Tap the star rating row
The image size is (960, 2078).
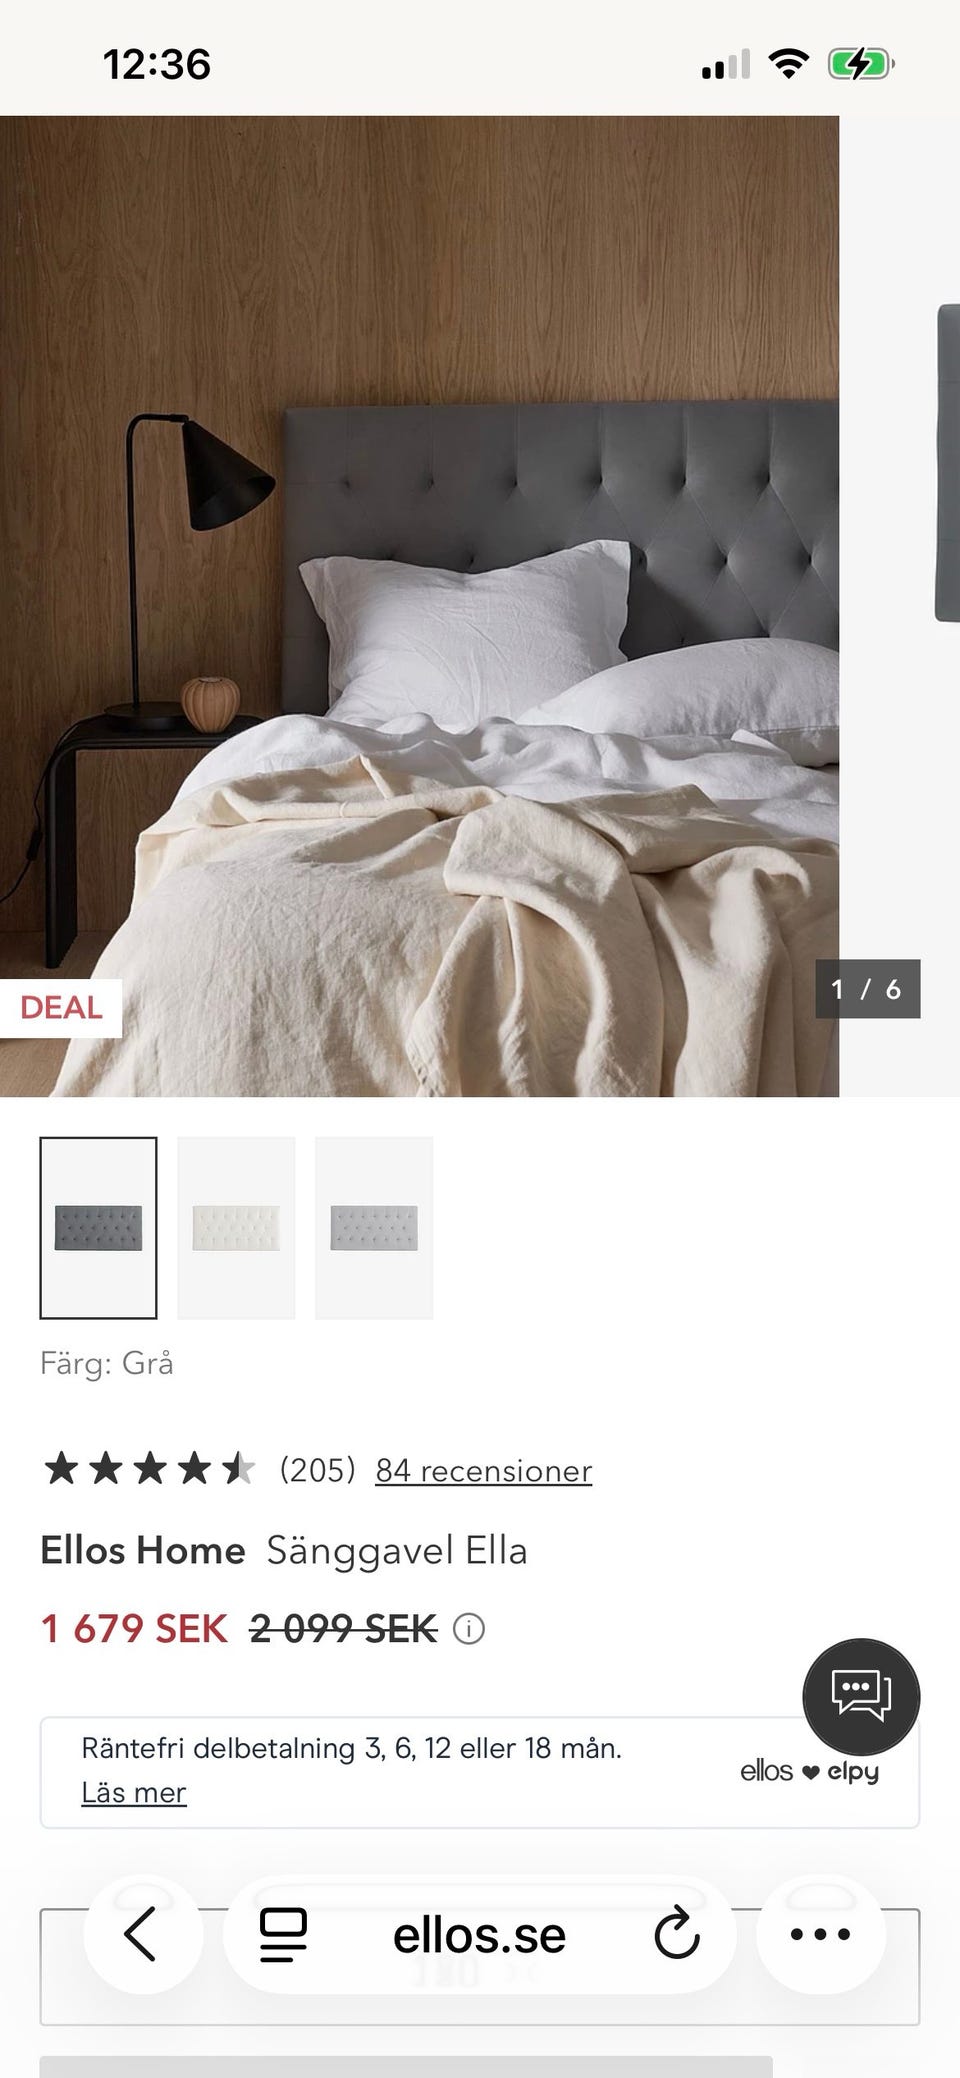point(148,1469)
